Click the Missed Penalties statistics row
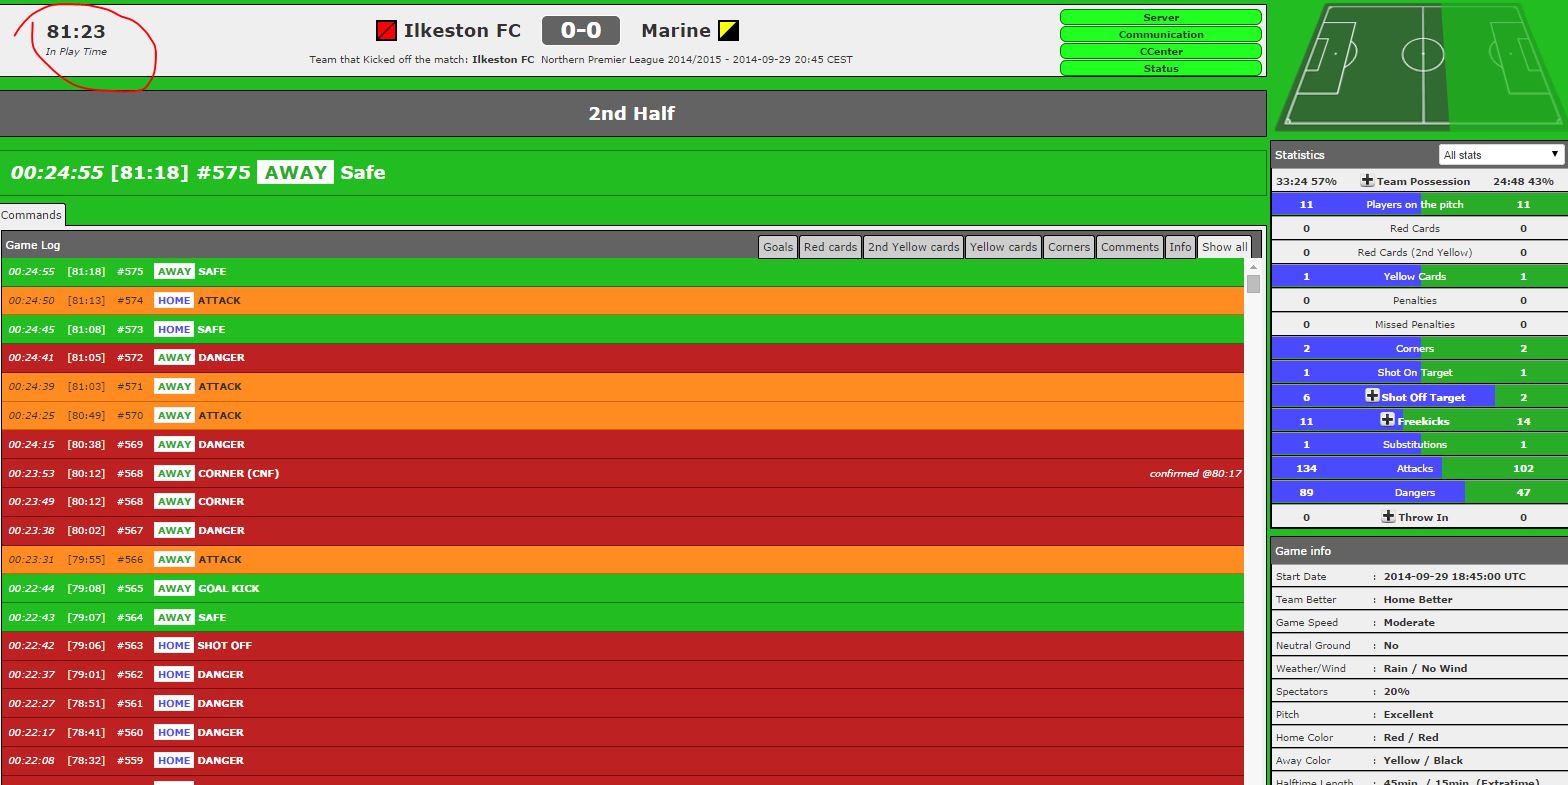Screen dimensions: 1568x785 click(1419, 324)
